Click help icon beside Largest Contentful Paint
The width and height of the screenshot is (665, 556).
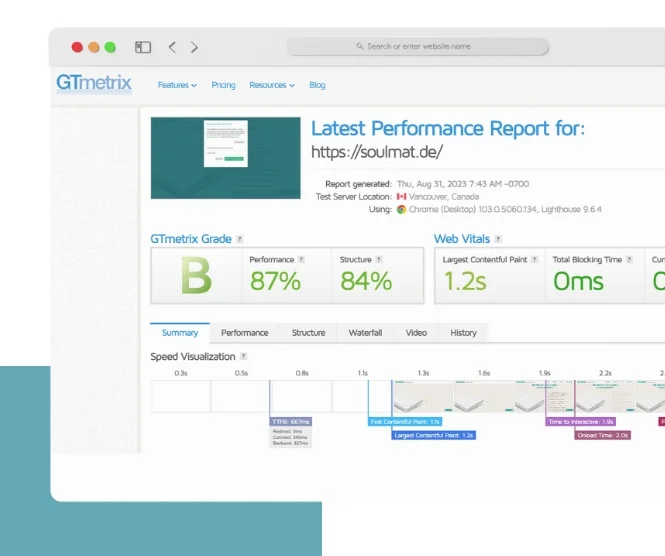point(535,260)
